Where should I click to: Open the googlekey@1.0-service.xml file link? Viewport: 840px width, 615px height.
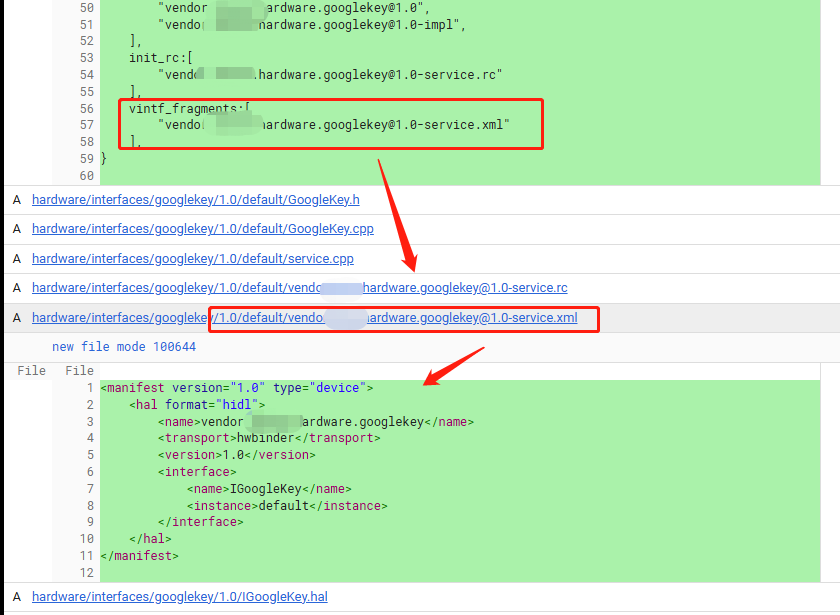point(304,318)
